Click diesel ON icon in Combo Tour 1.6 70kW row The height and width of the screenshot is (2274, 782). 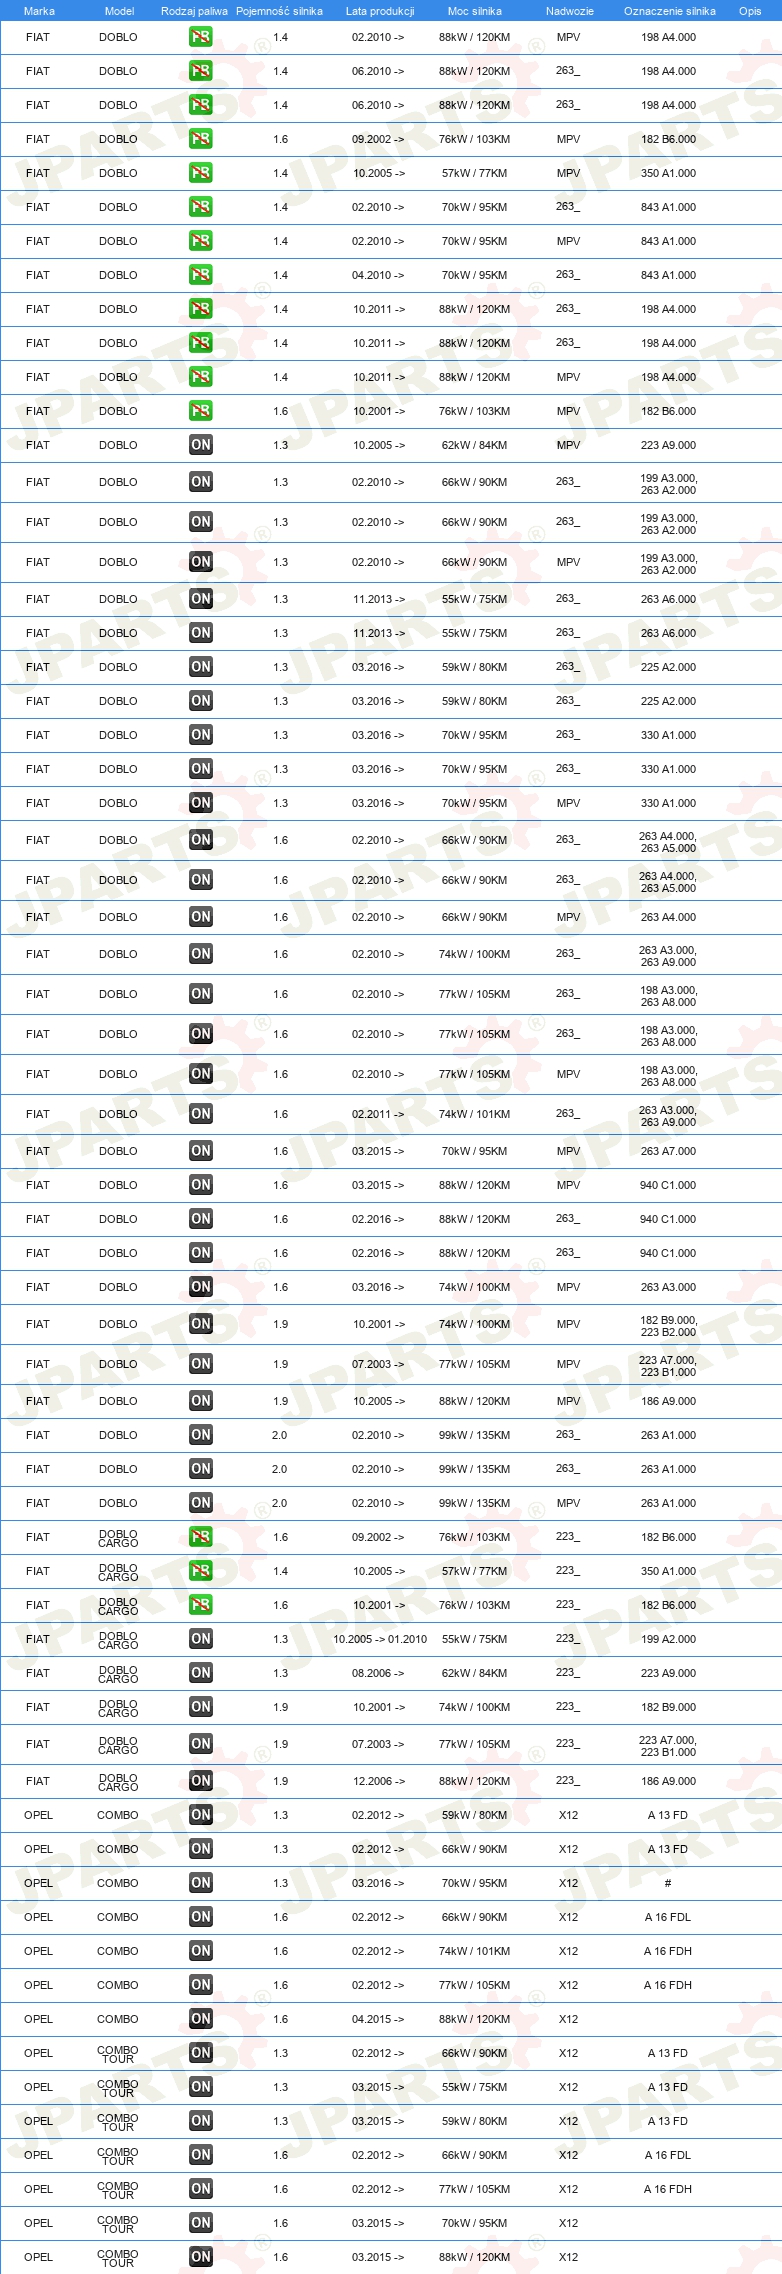(200, 2223)
